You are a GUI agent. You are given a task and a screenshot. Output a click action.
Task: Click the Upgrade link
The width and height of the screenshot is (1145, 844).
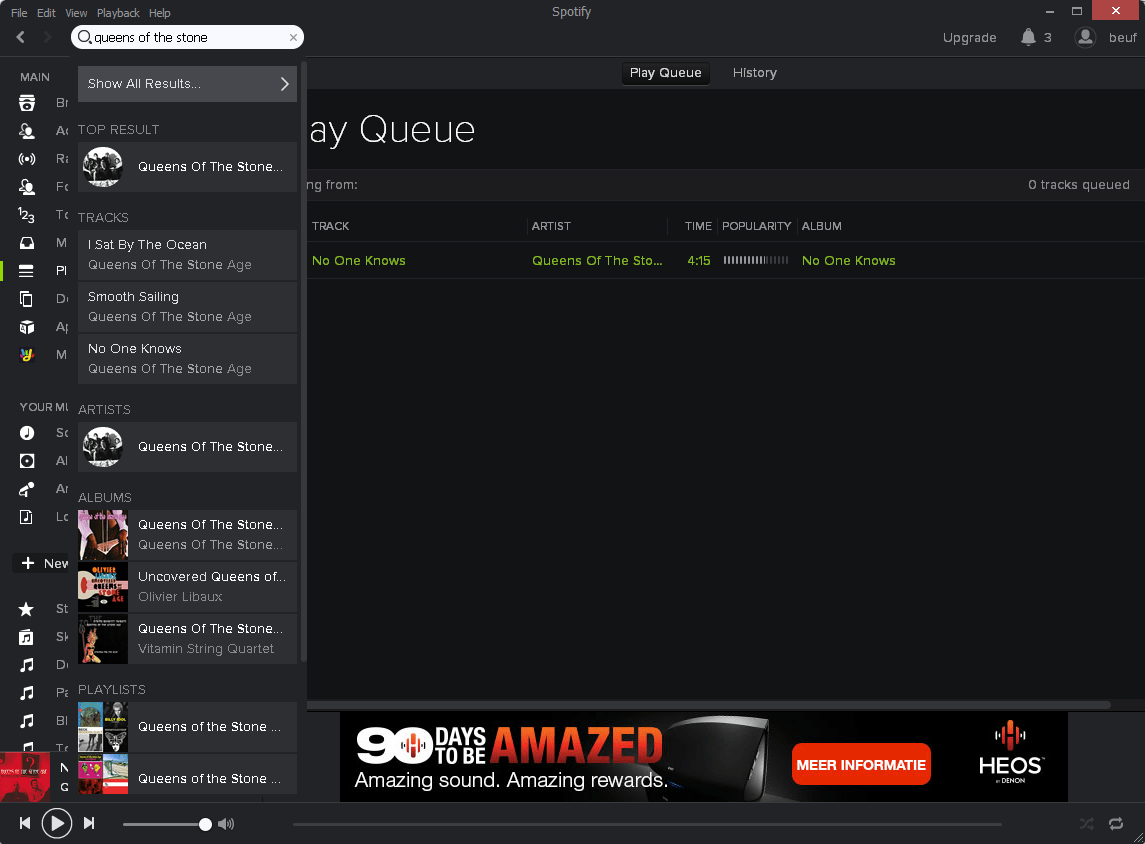pyautogui.click(x=969, y=38)
